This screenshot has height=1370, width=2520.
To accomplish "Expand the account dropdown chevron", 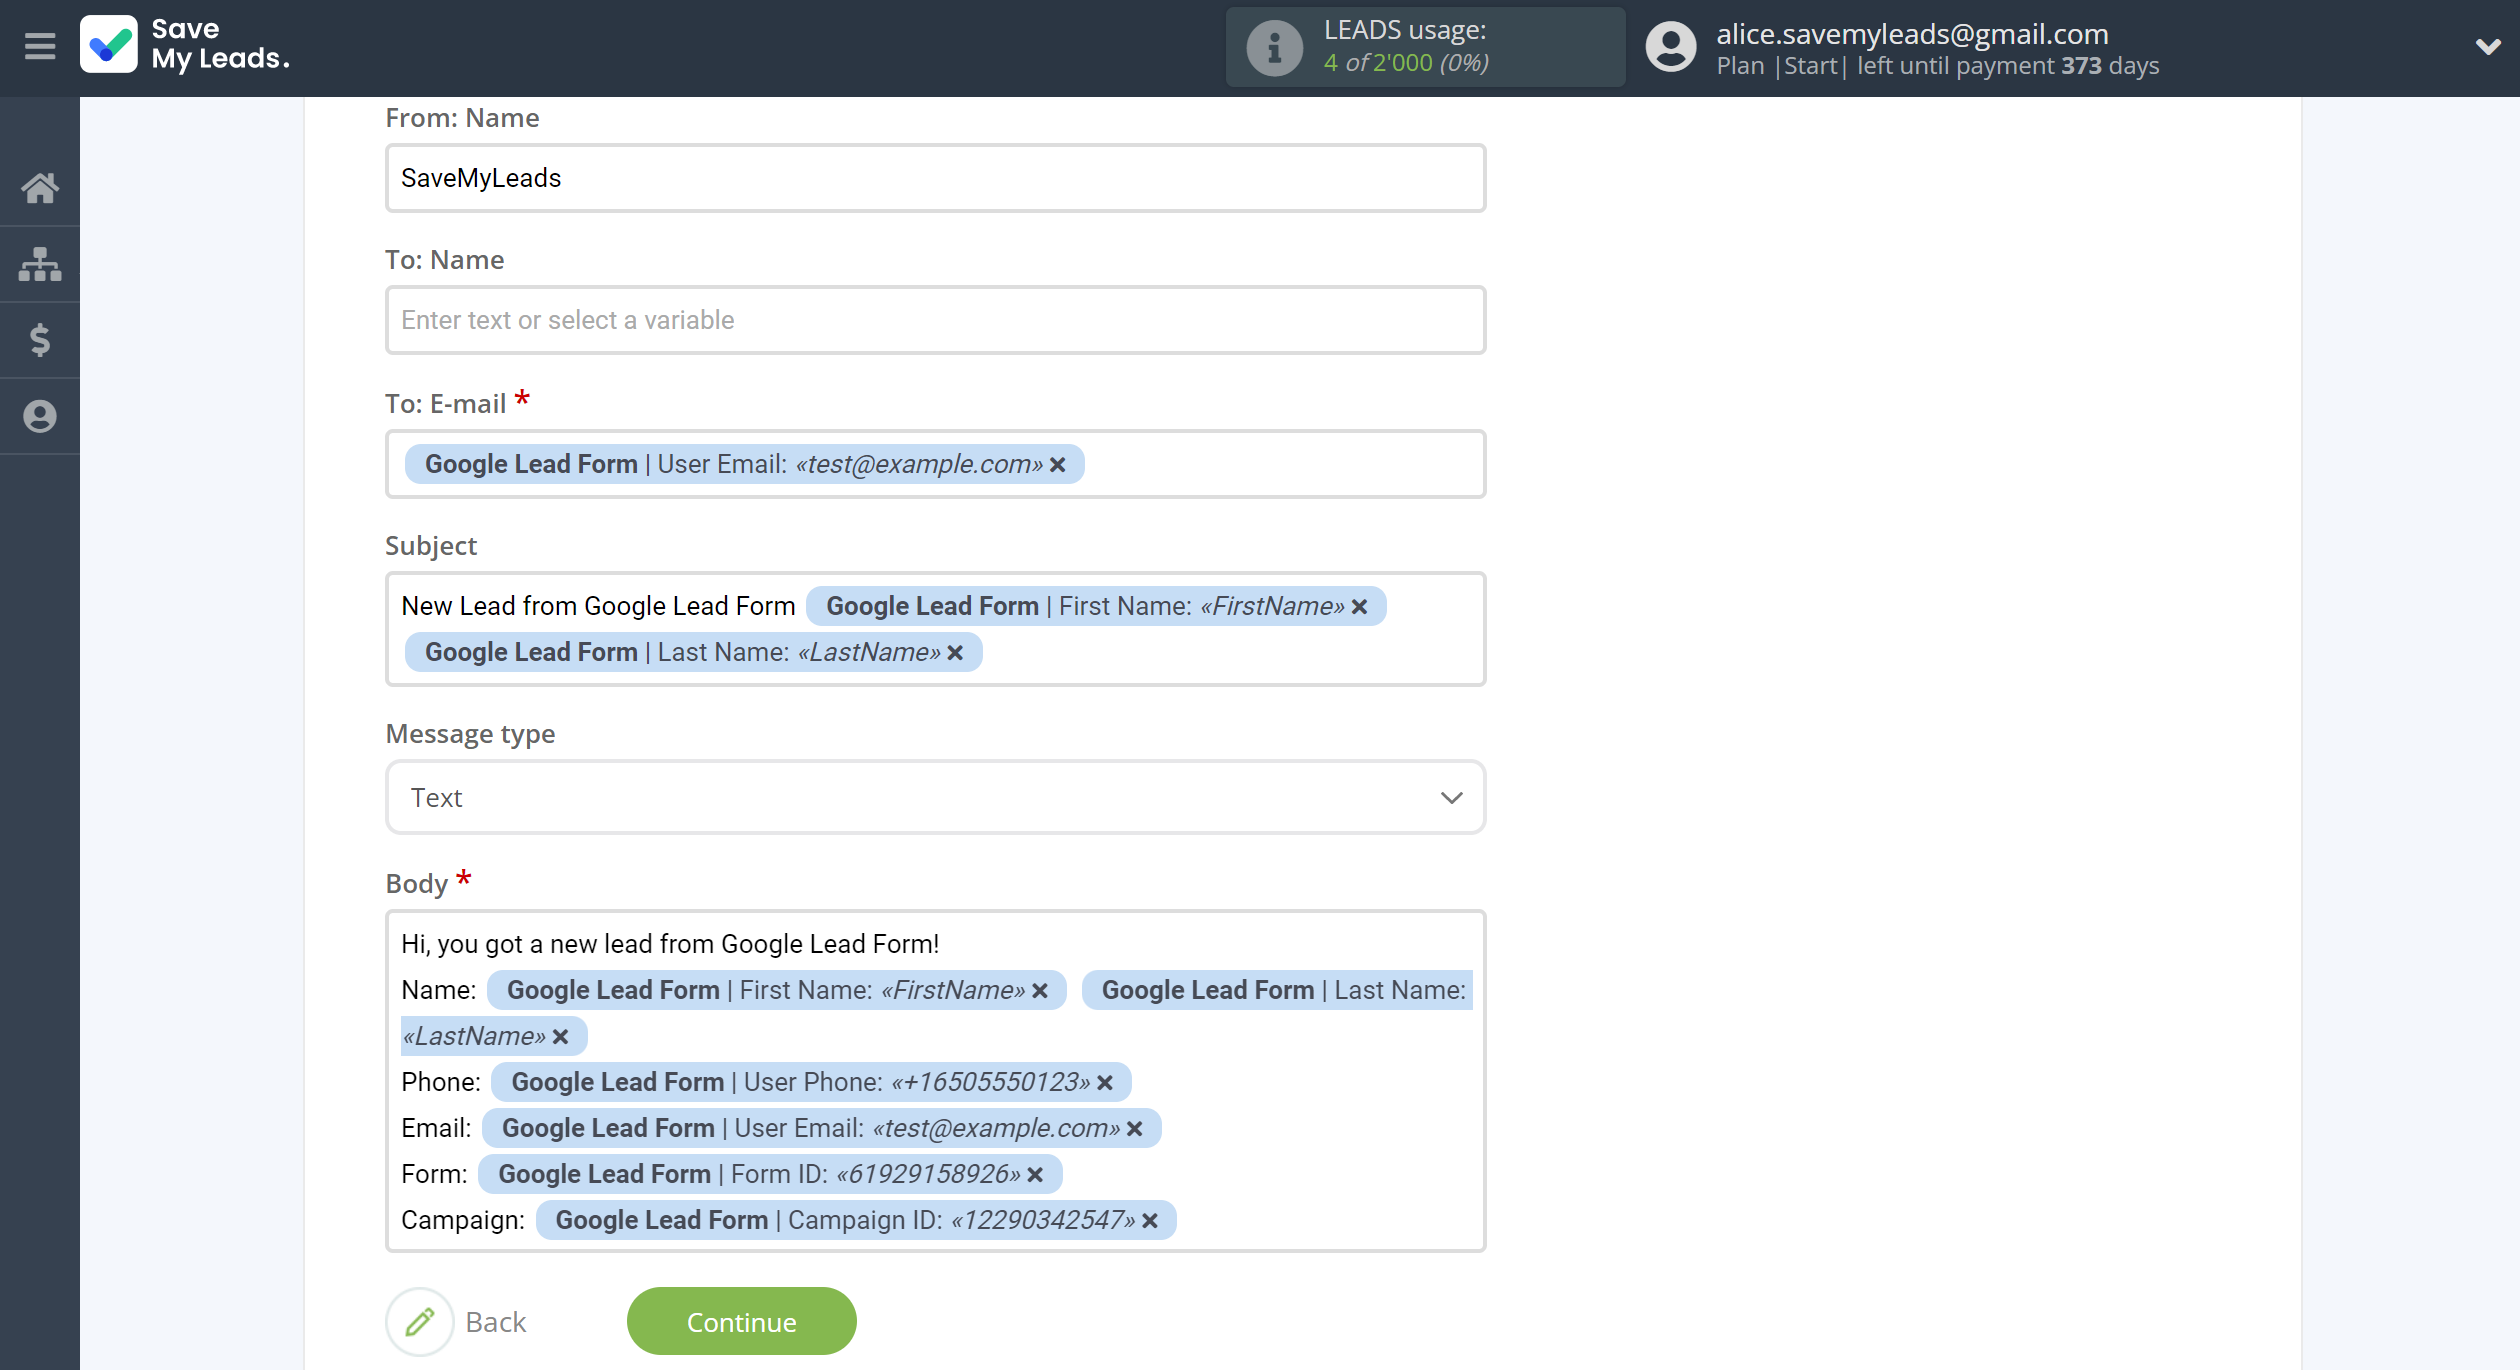I will point(2488,46).
